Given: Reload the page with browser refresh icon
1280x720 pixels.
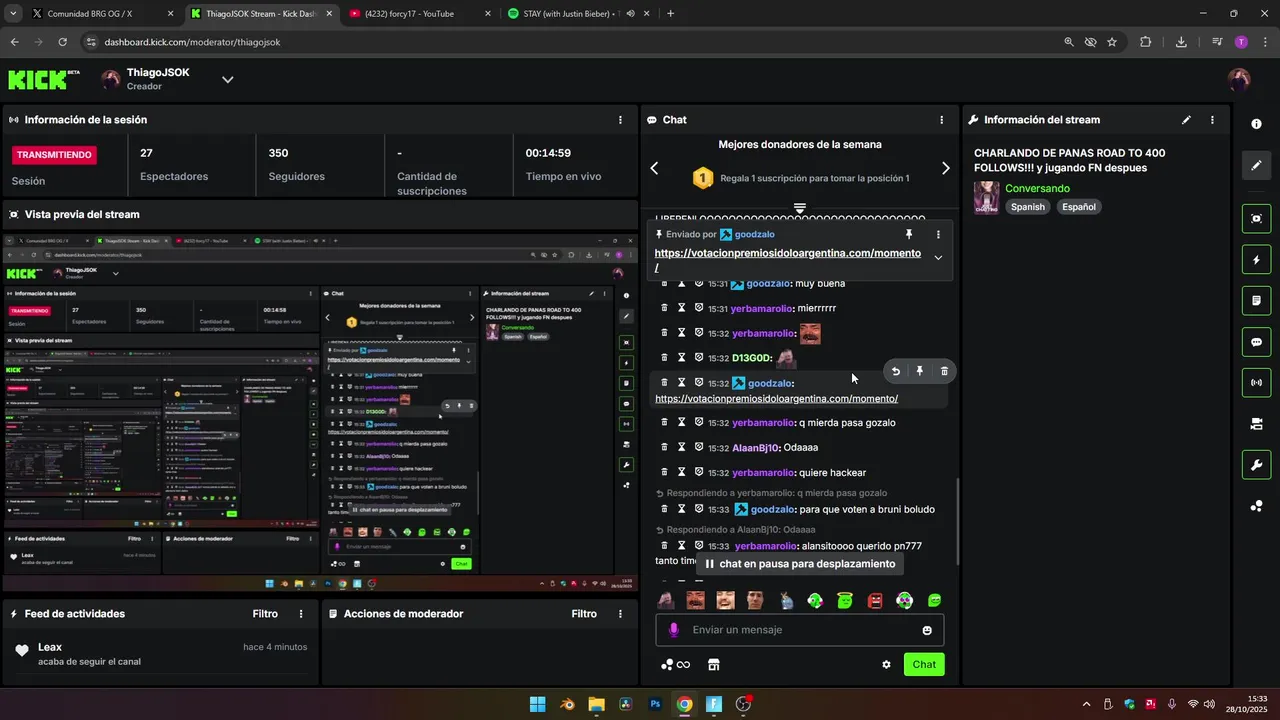Looking at the screenshot, I should pyautogui.click(x=62, y=42).
